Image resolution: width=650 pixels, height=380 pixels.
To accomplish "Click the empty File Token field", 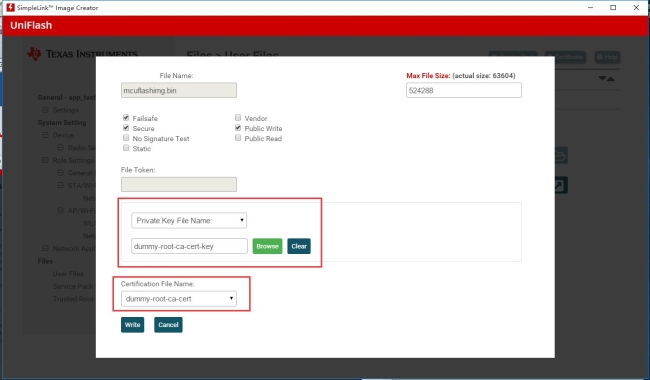I will [x=179, y=184].
